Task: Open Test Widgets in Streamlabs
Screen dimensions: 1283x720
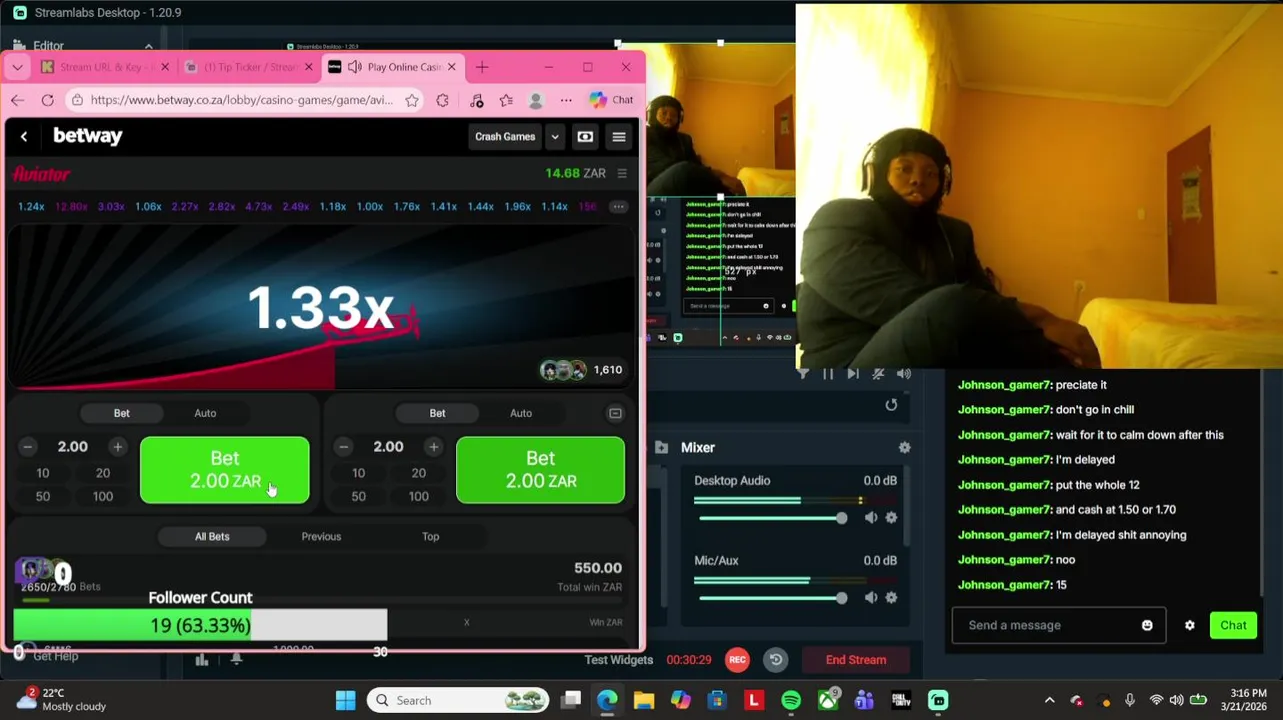Action: [x=618, y=660]
